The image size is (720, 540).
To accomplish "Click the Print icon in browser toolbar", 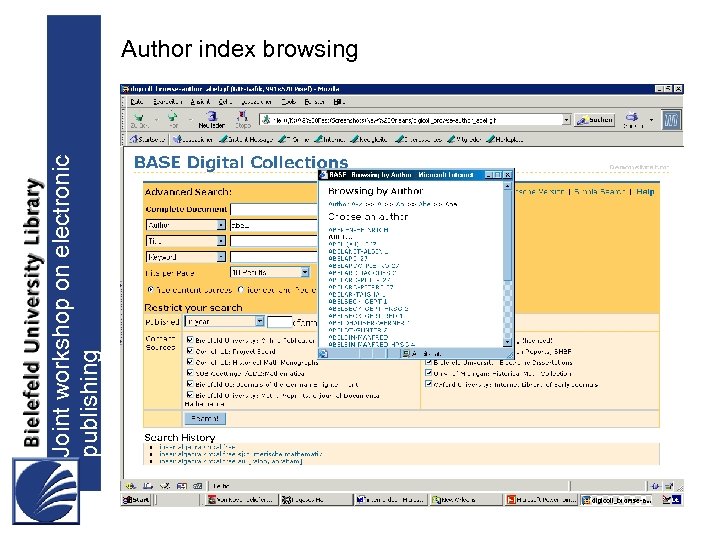I will (633, 117).
